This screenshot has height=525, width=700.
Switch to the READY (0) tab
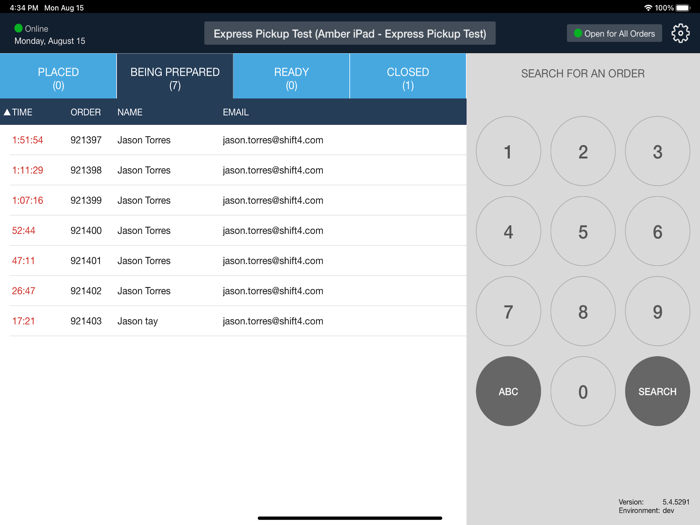coord(291,76)
